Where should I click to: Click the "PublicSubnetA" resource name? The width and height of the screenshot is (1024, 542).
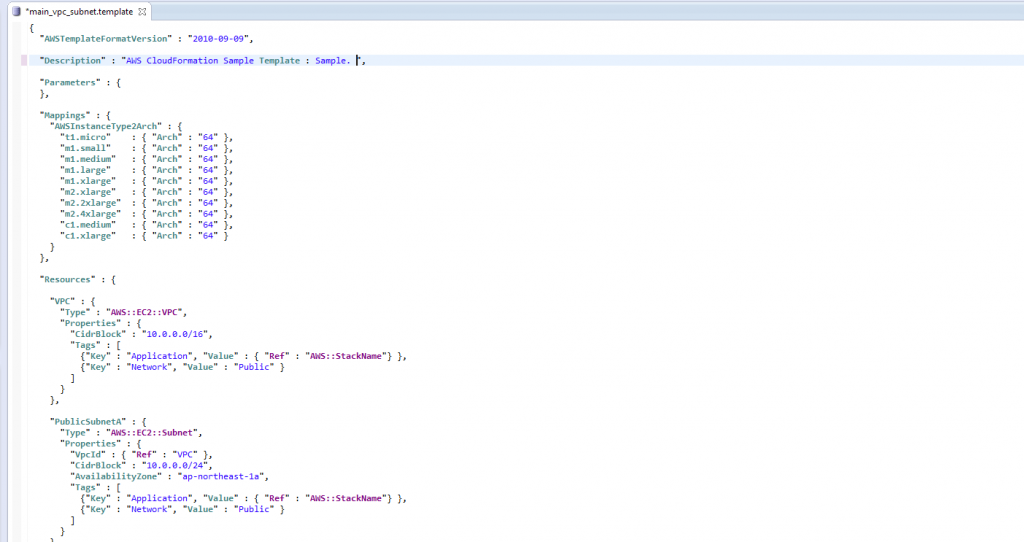tap(88, 422)
